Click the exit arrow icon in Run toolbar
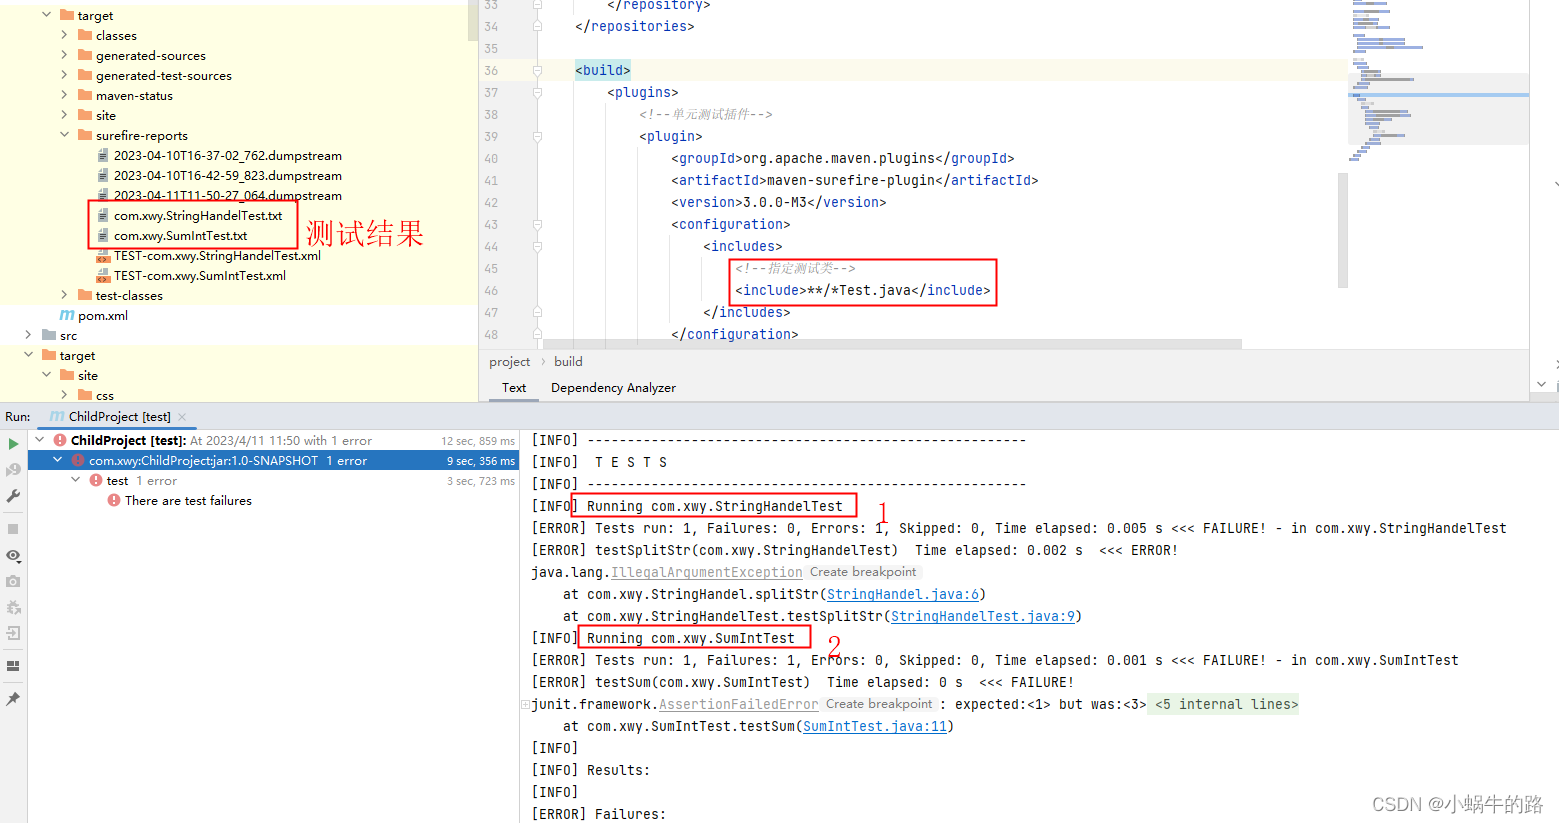This screenshot has width=1559, height=823. click(x=13, y=633)
